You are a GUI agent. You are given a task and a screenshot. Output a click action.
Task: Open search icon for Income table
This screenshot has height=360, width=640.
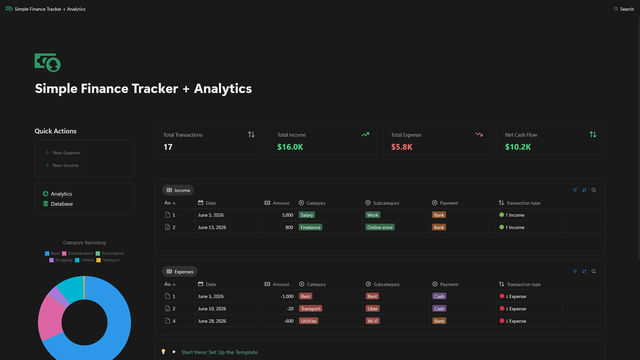click(593, 190)
